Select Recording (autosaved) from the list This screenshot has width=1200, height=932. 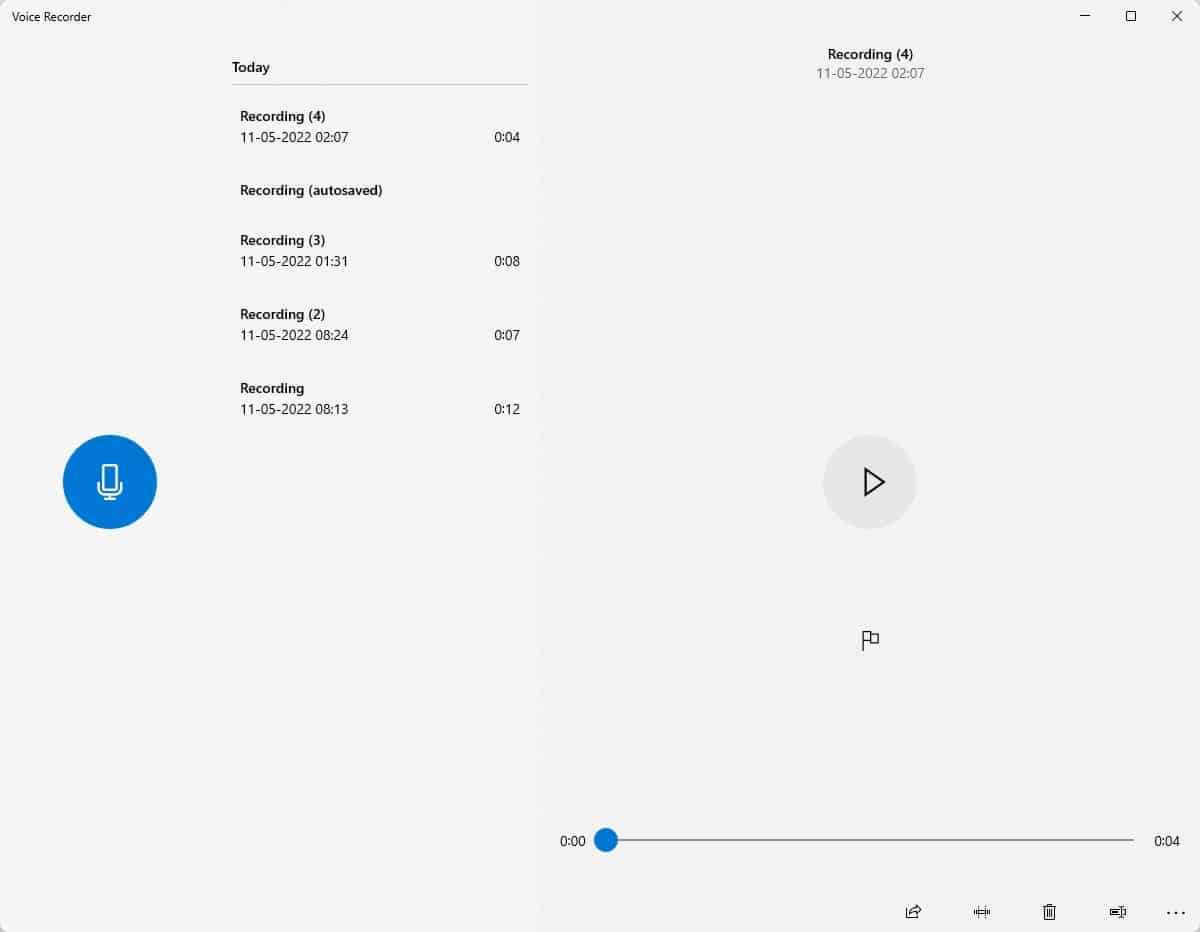311,190
